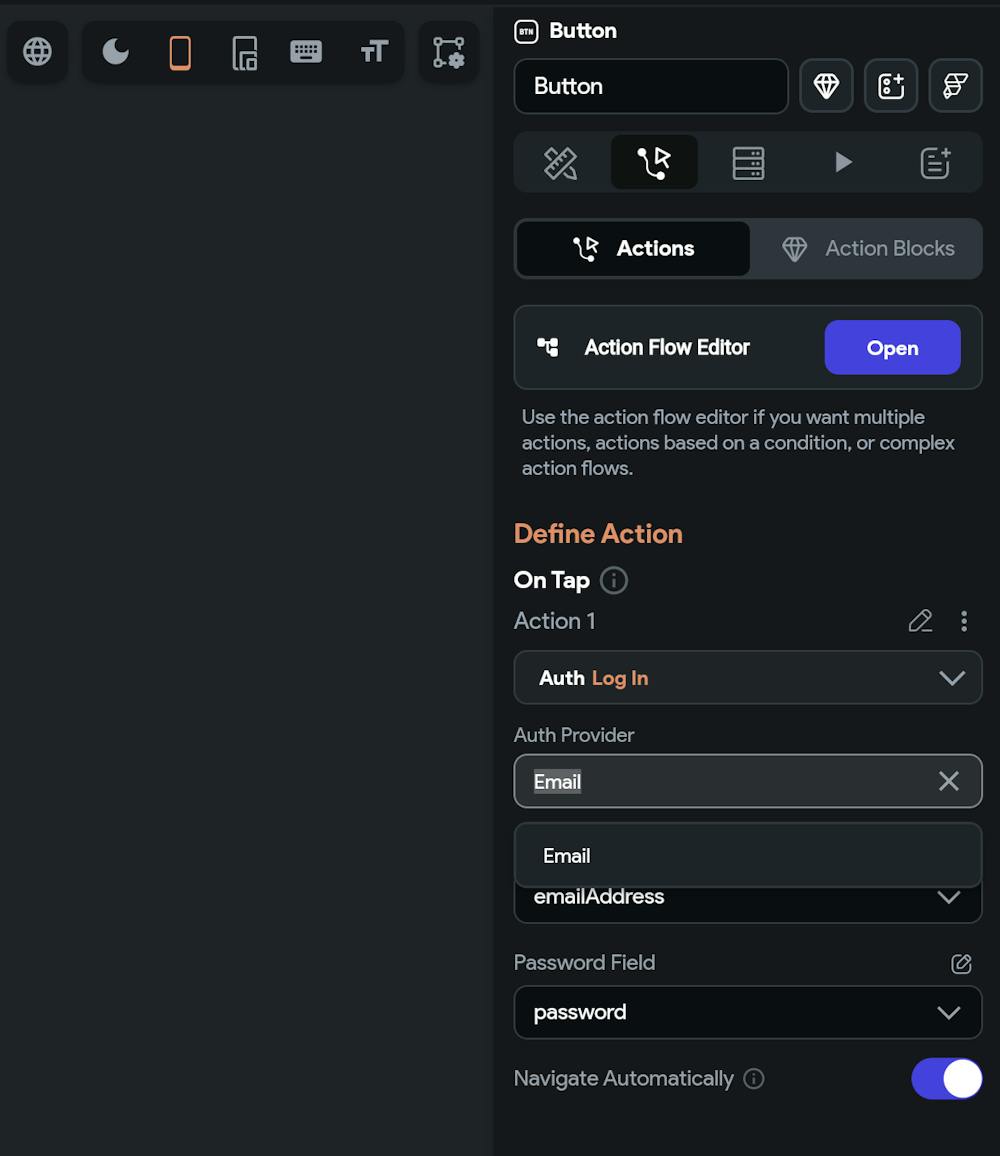The height and width of the screenshot is (1156, 1000).
Task: Toggle dark mode moon icon
Action: pos(116,51)
